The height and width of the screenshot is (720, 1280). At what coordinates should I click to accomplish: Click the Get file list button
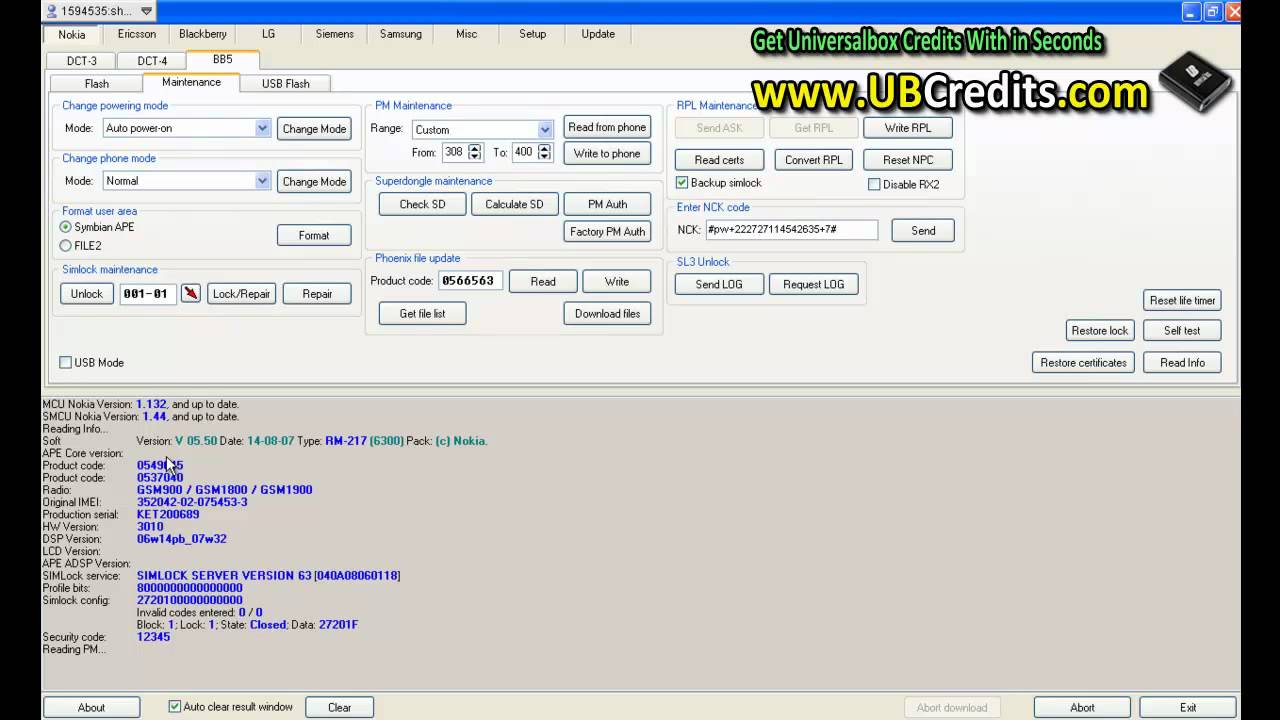coord(423,313)
